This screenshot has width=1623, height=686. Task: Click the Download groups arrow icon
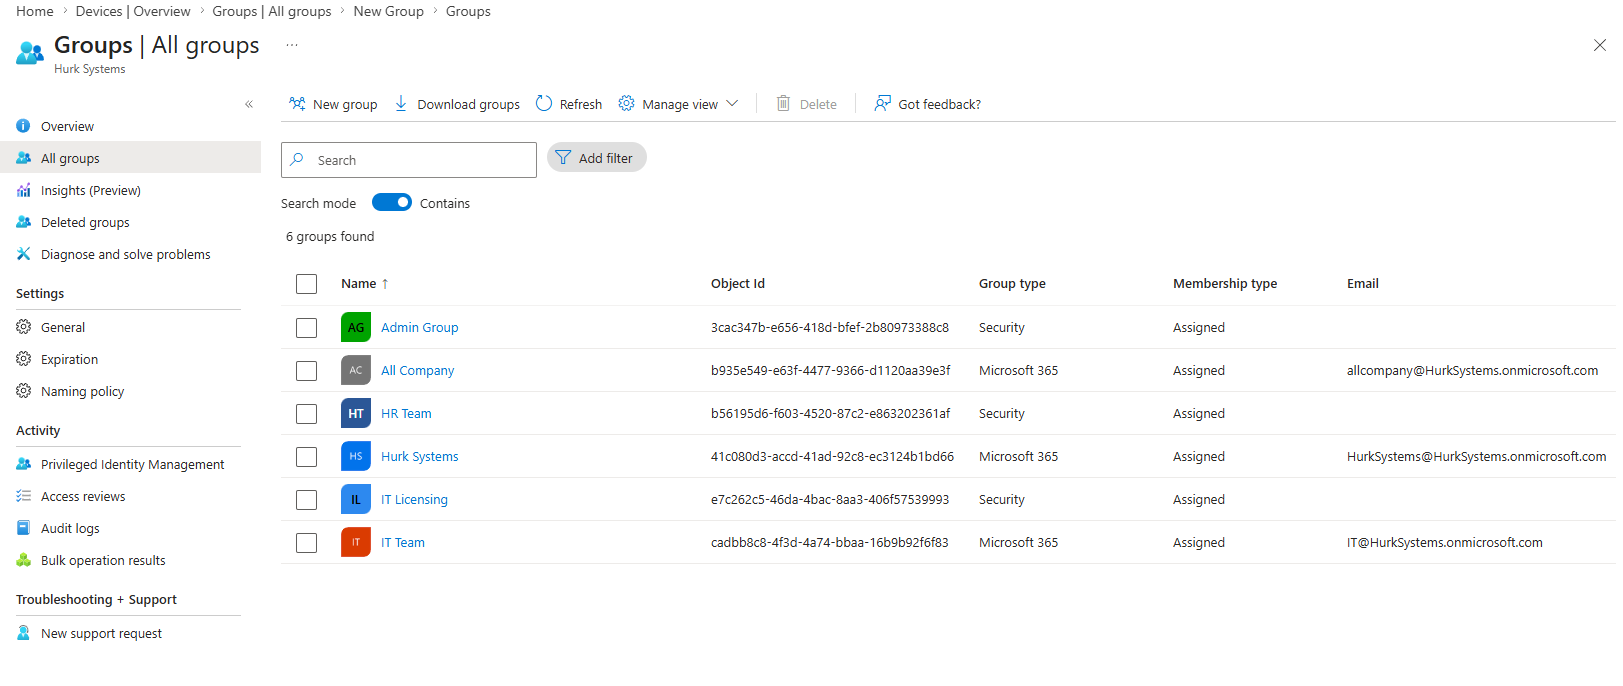click(x=401, y=104)
